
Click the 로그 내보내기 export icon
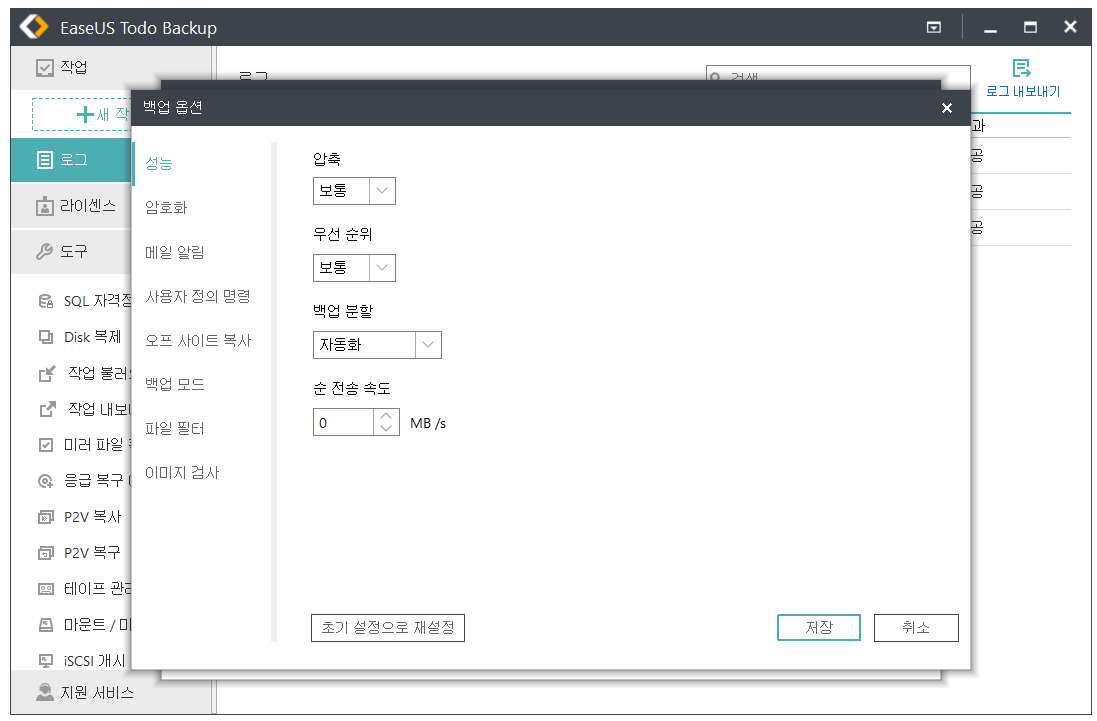pos(1022,66)
